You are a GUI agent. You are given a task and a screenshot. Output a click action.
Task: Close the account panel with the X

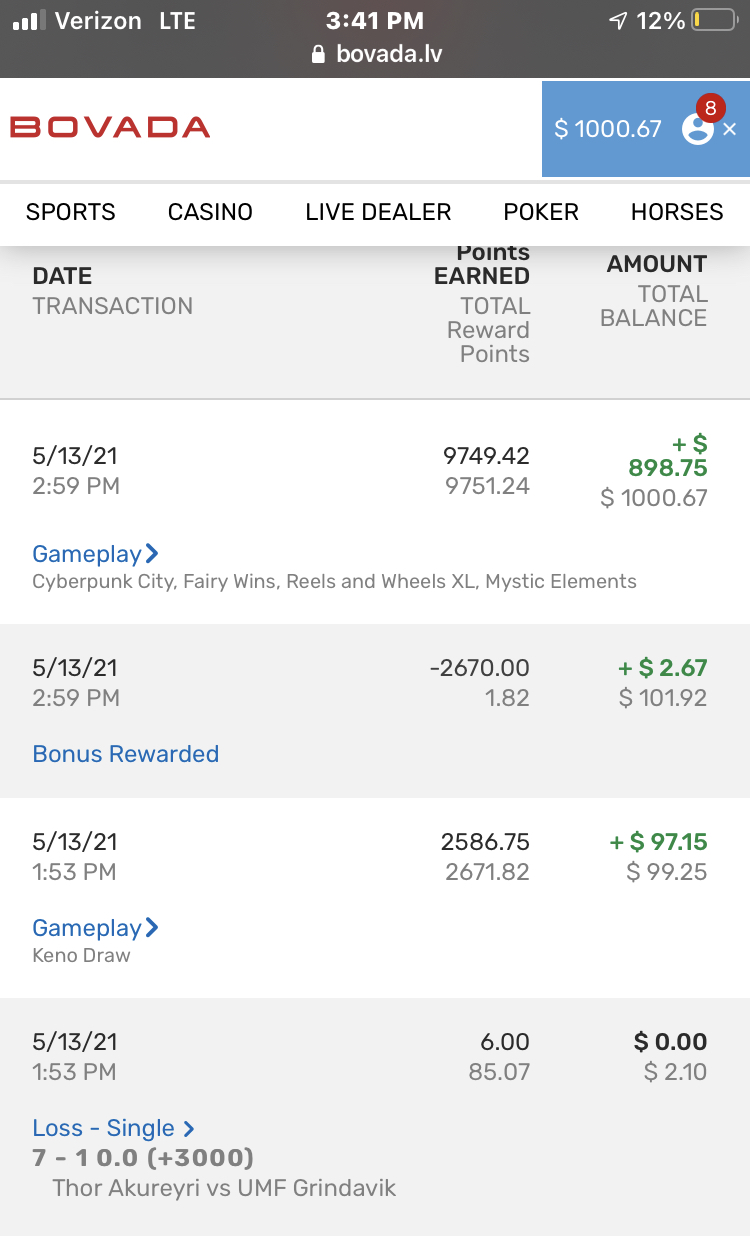click(x=730, y=129)
